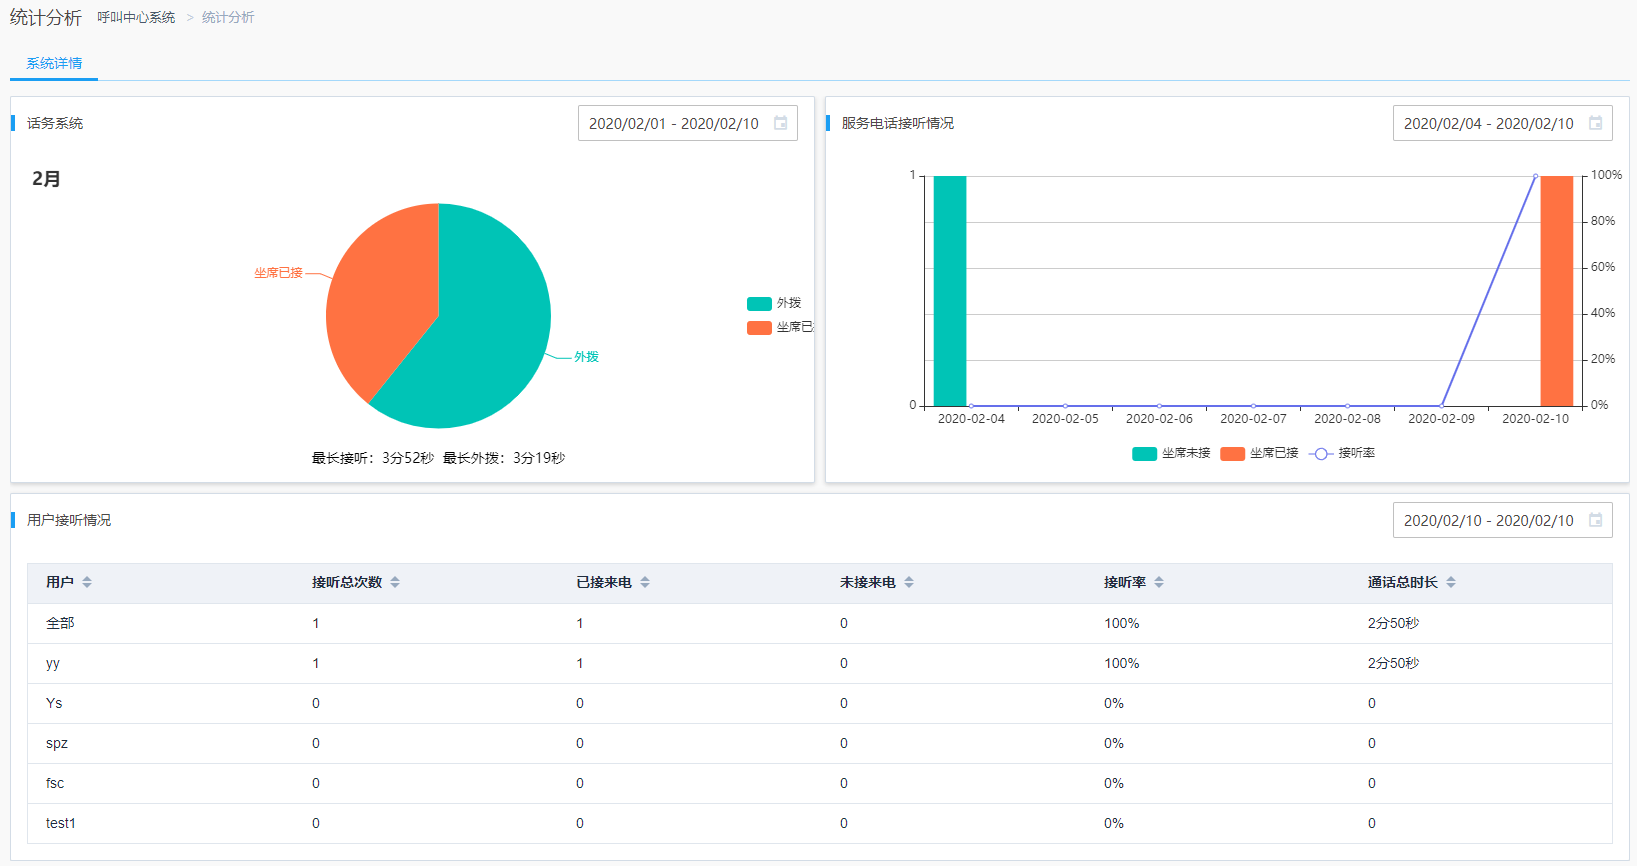Click the 外拨 pie label text
Viewport: 1637px width, 866px height.
click(586, 357)
